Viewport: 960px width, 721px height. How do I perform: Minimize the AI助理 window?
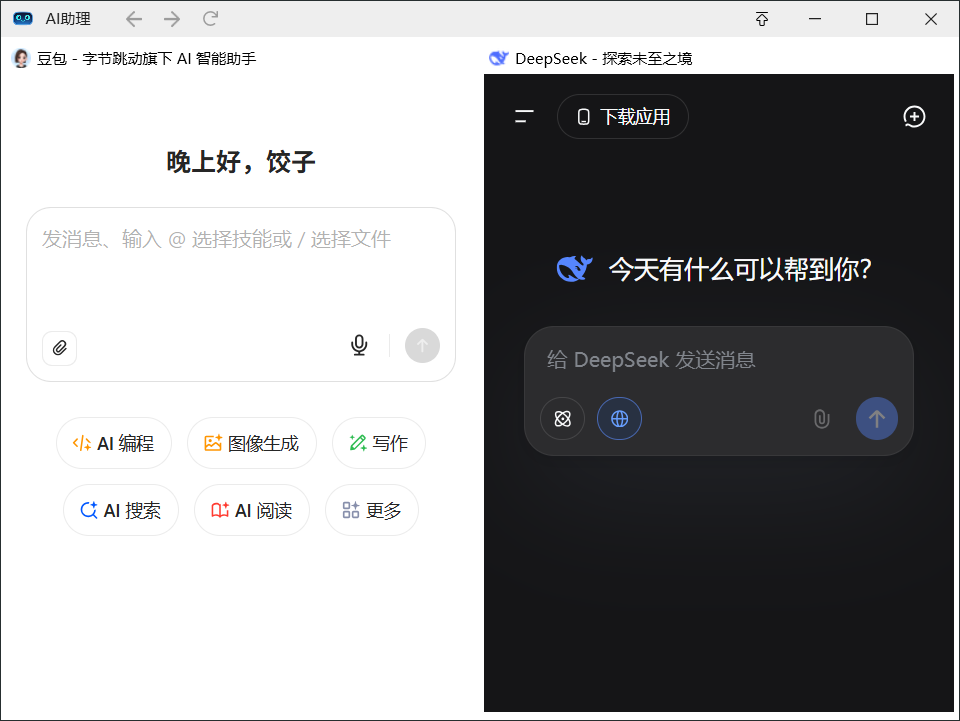click(x=815, y=19)
